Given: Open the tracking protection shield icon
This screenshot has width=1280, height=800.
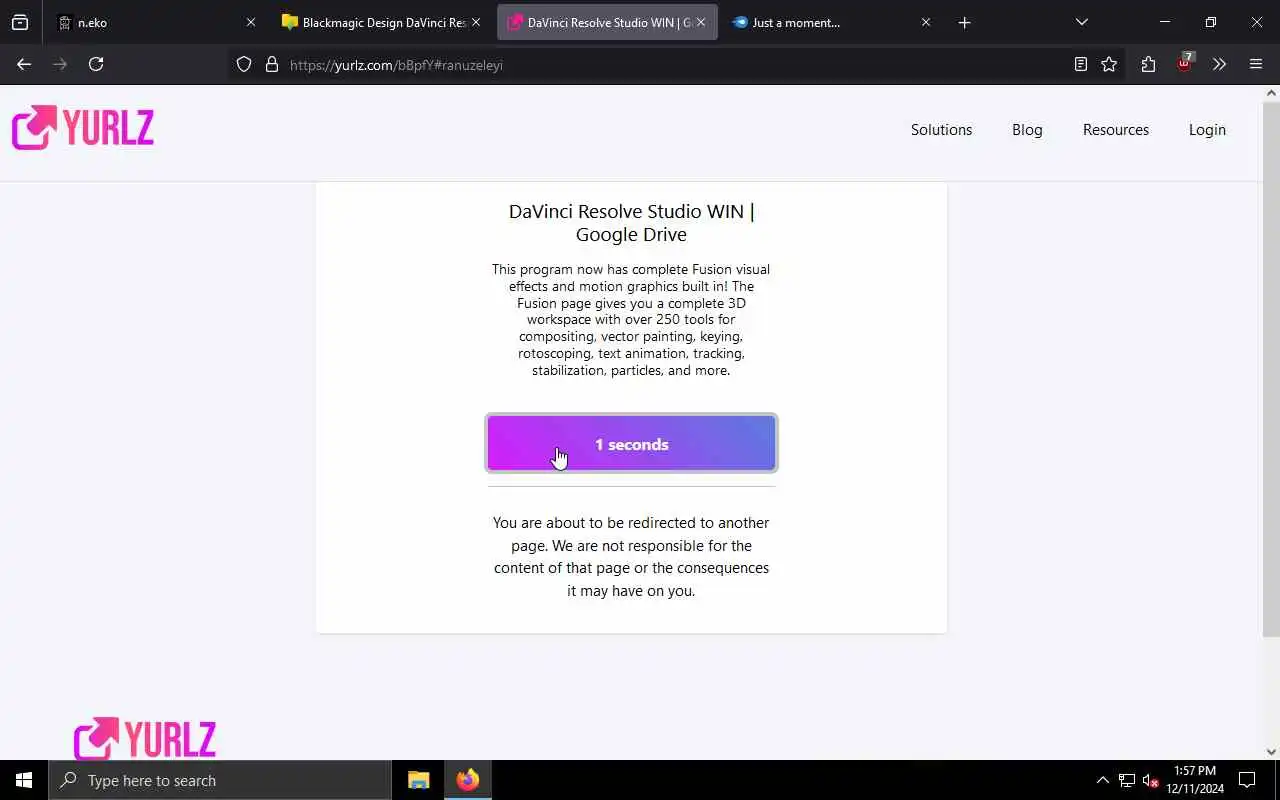Looking at the screenshot, I should (x=244, y=64).
